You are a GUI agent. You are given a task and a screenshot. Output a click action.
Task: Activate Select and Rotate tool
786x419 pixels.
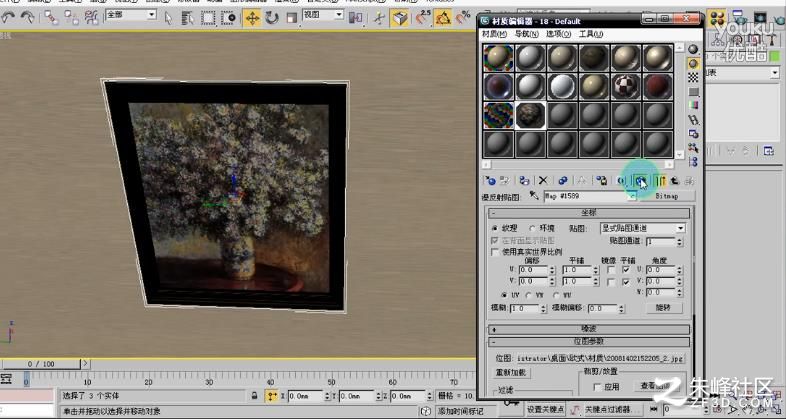pyautogui.click(x=272, y=19)
